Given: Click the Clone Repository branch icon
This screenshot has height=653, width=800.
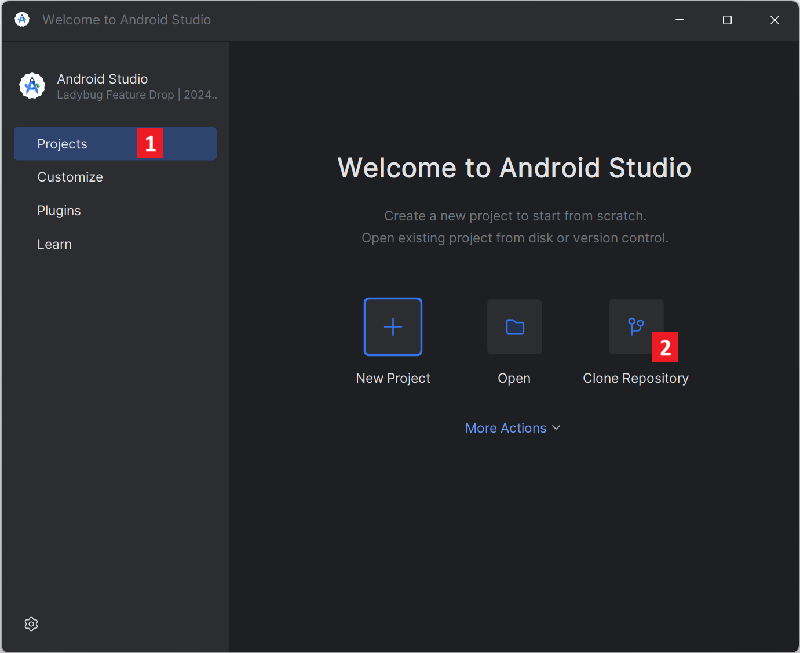Looking at the screenshot, I should point(636,326).
